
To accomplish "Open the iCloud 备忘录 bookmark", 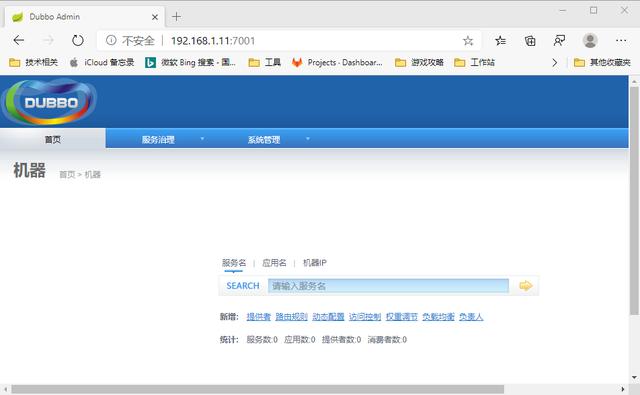I will pos(102,62).
